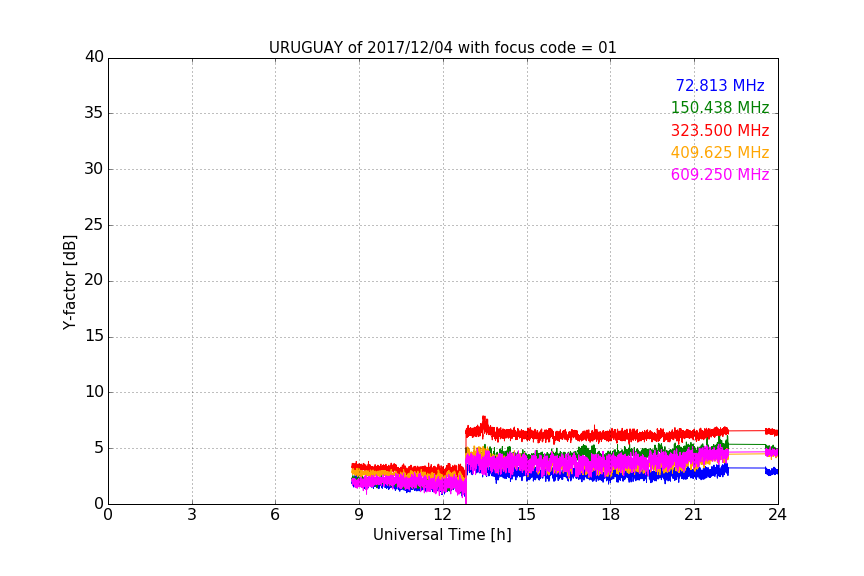Click x-axis tick label 24
The height and width of the screenshot is (576, 864).
[x=777, y=515]
